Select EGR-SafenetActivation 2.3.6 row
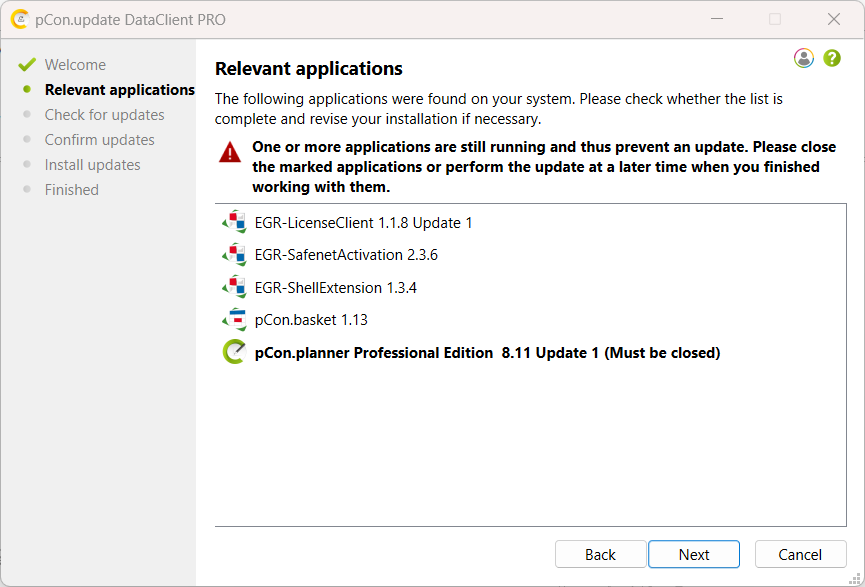This screenshot has height=587, width=865. click(x=530, y=255)
